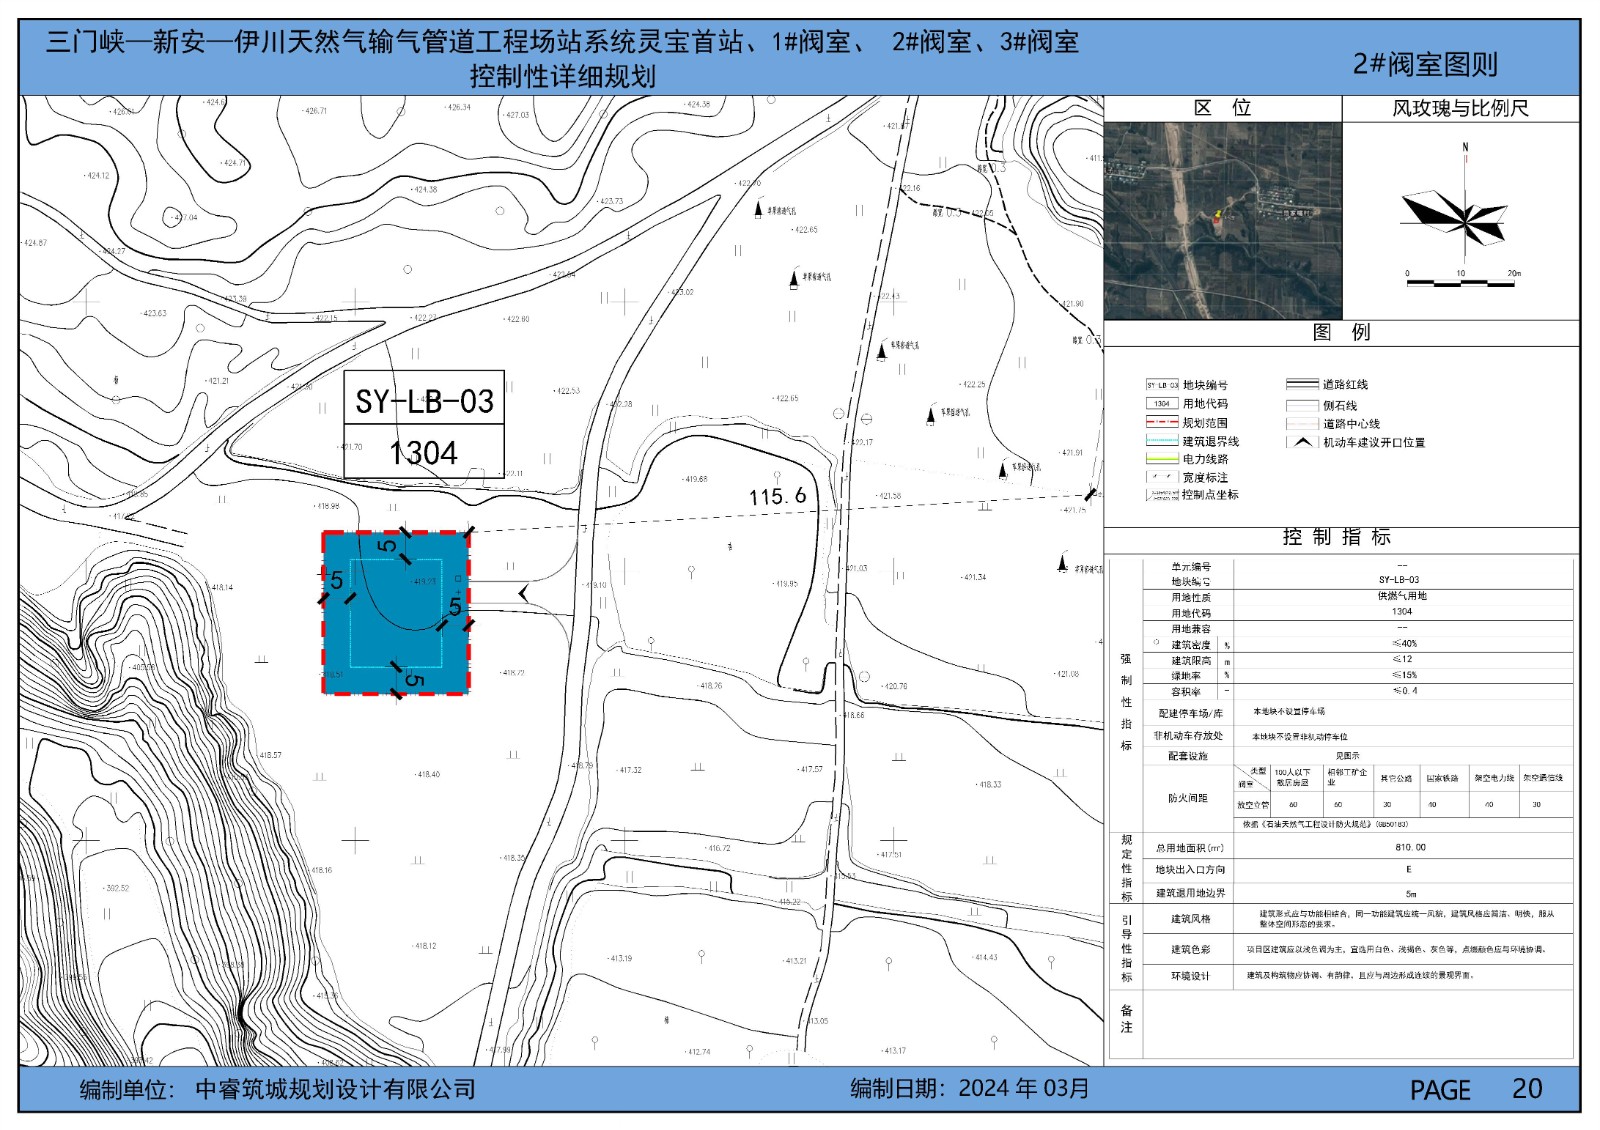The width and height of the screenshot is (1600, 1130).
Task: Click the 810.00 total land area value
Action: (1410, 847)
